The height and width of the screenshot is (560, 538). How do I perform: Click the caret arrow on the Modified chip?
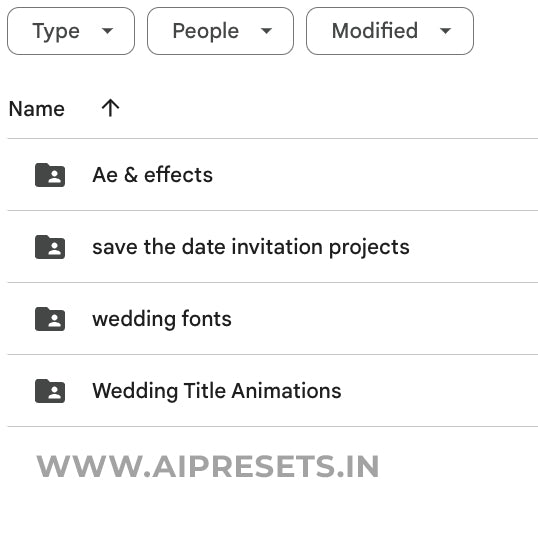[445, 31]
